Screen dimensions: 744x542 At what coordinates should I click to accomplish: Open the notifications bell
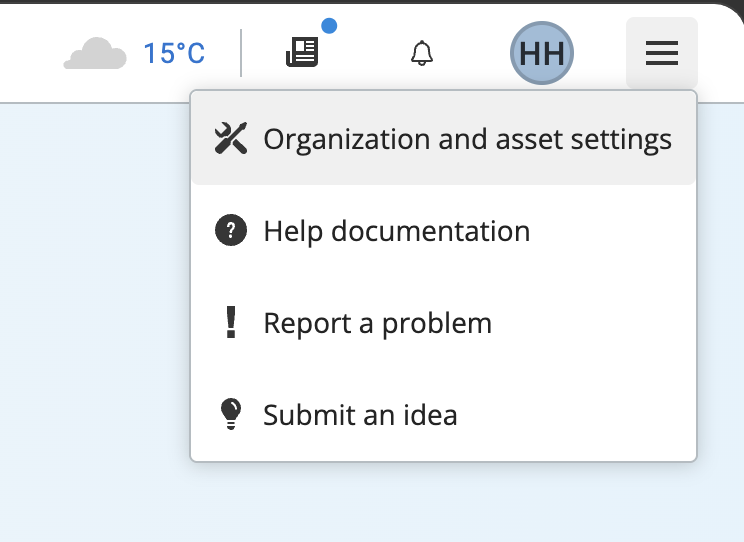point(422,53)
